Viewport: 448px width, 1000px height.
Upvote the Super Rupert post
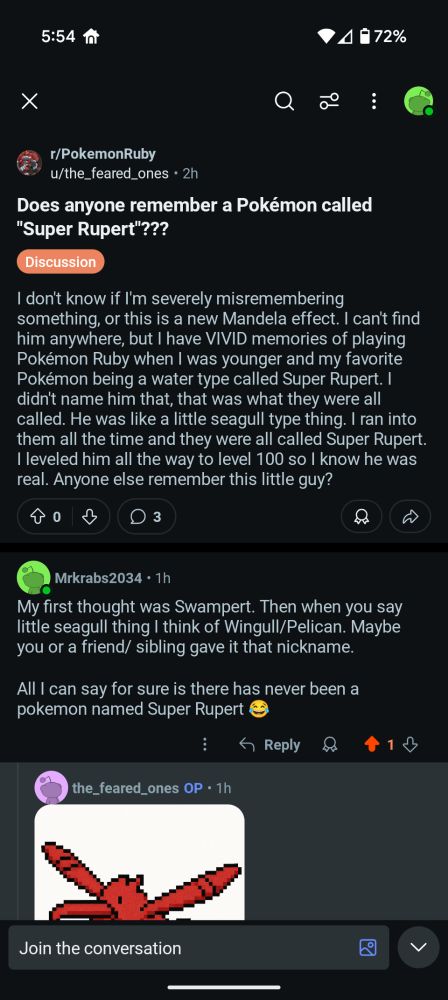(39, 517)
